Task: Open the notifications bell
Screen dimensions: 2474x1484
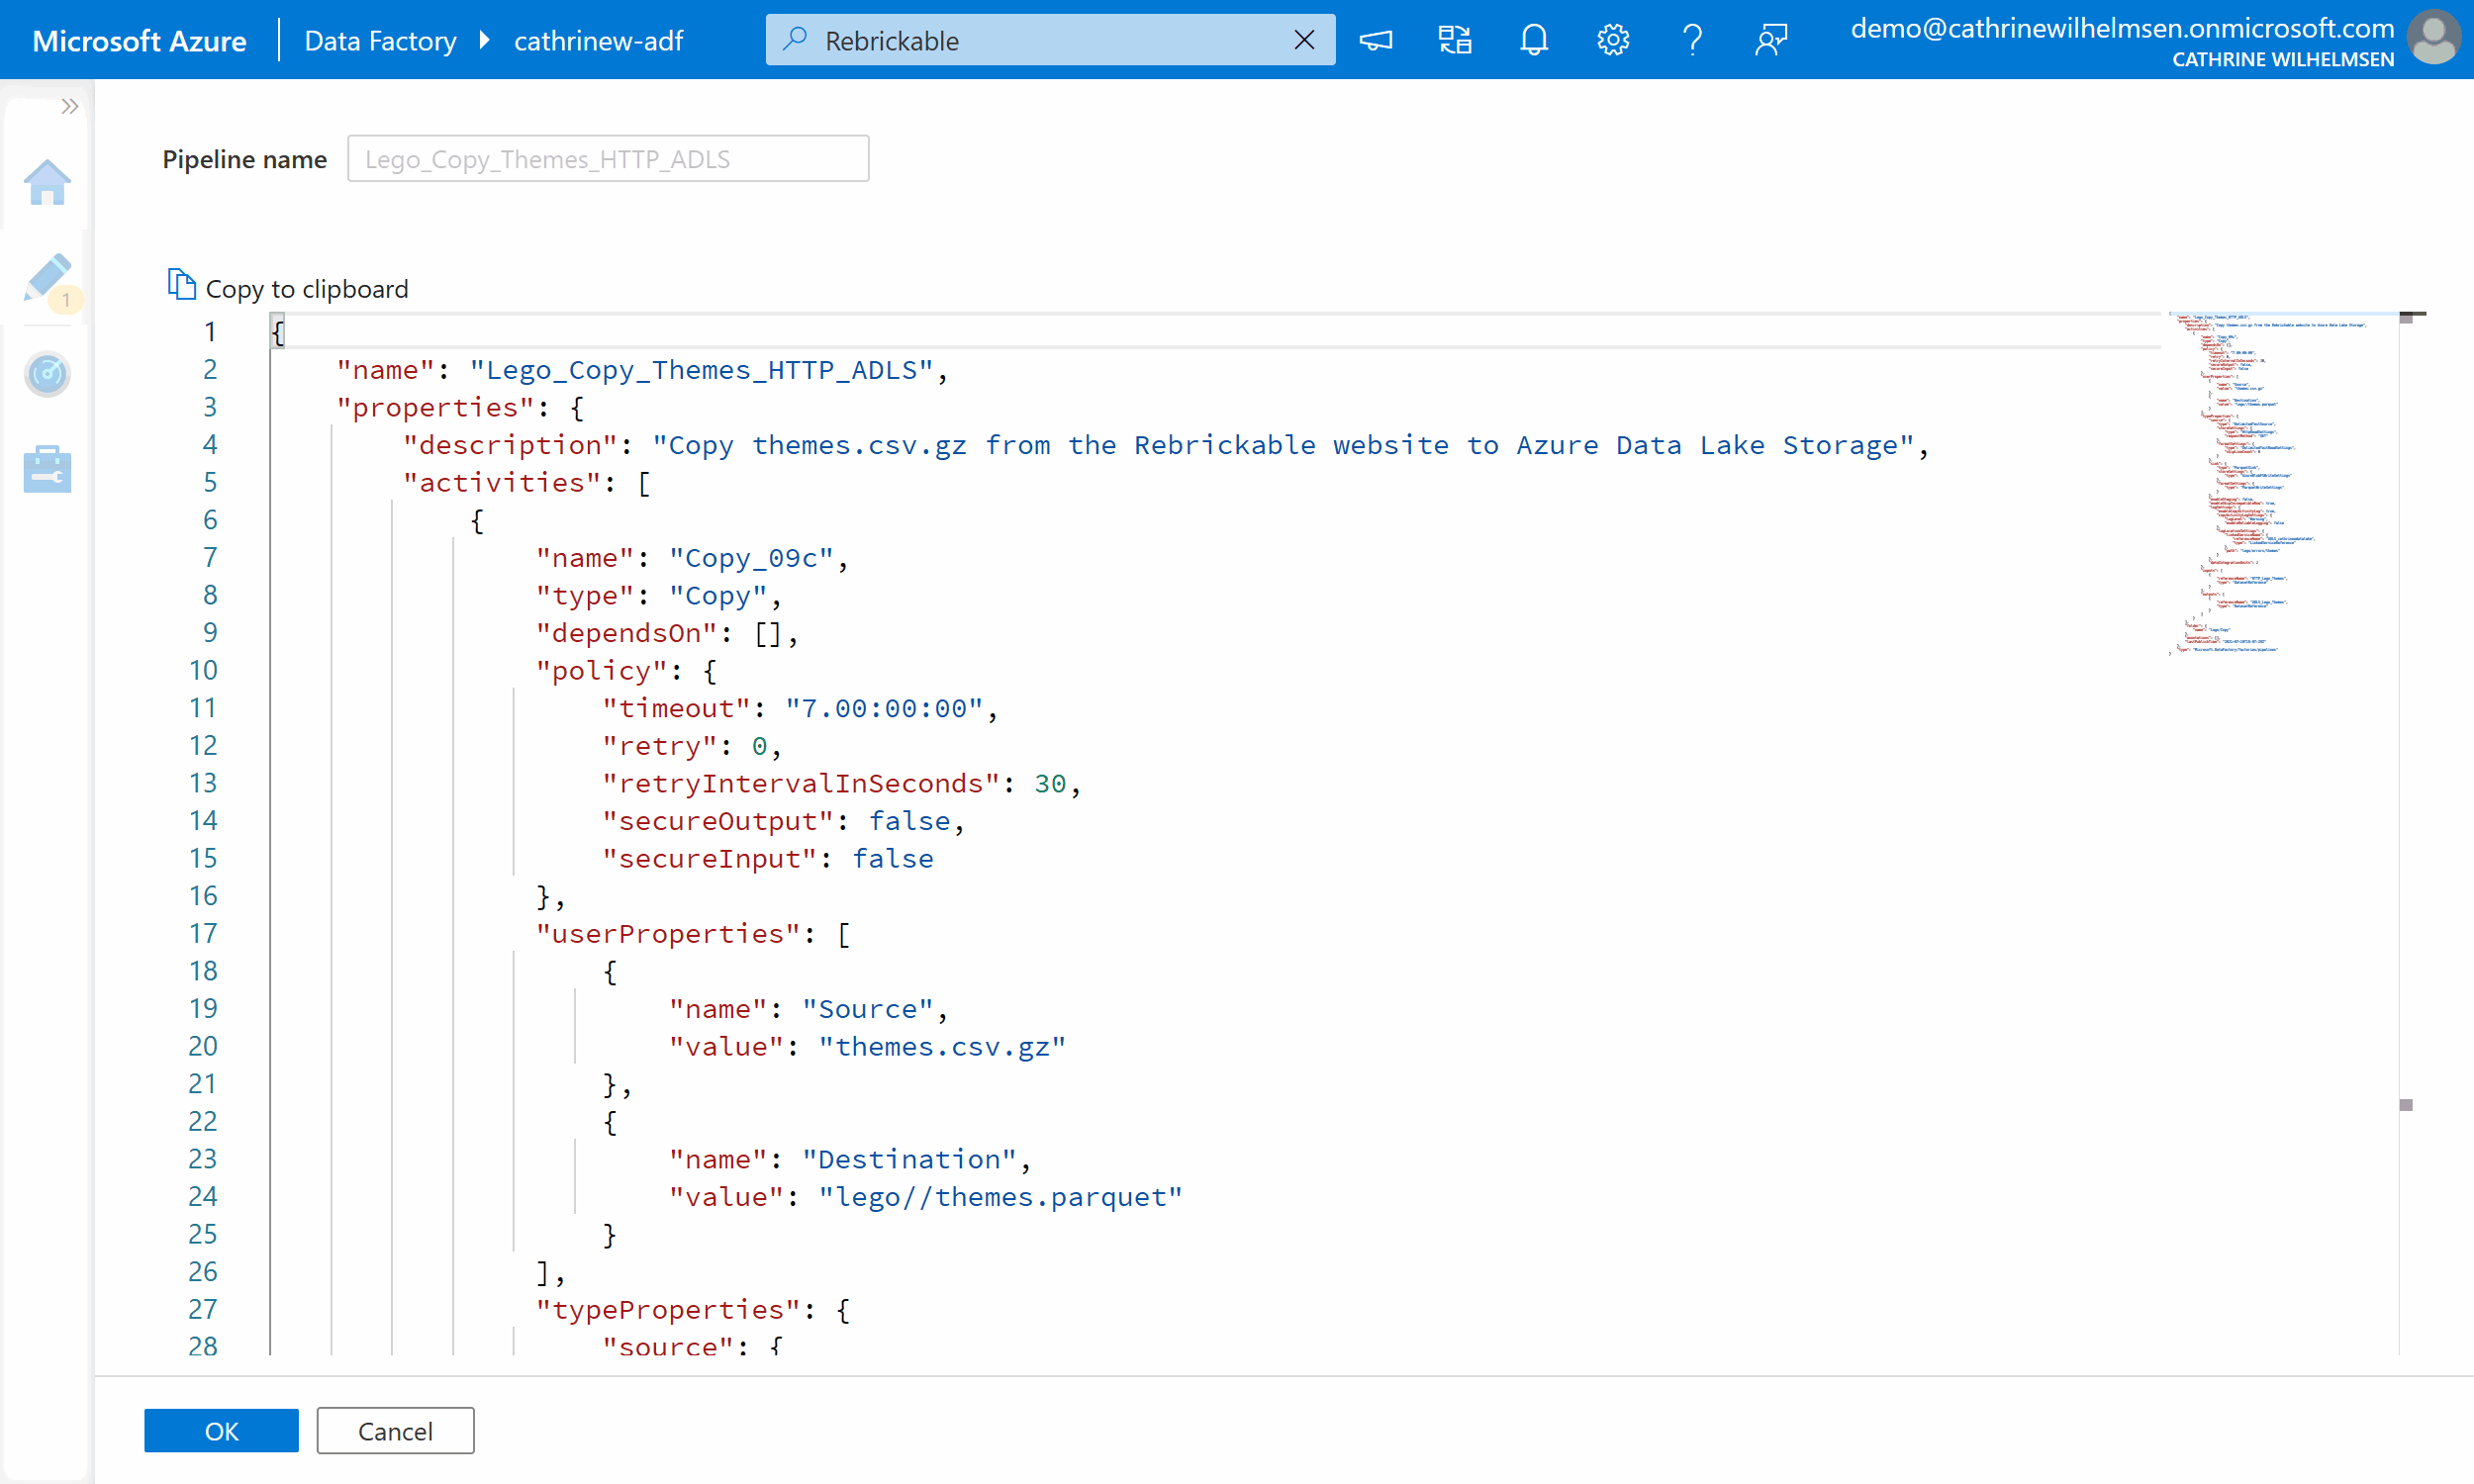Action: pos(1533,40)
